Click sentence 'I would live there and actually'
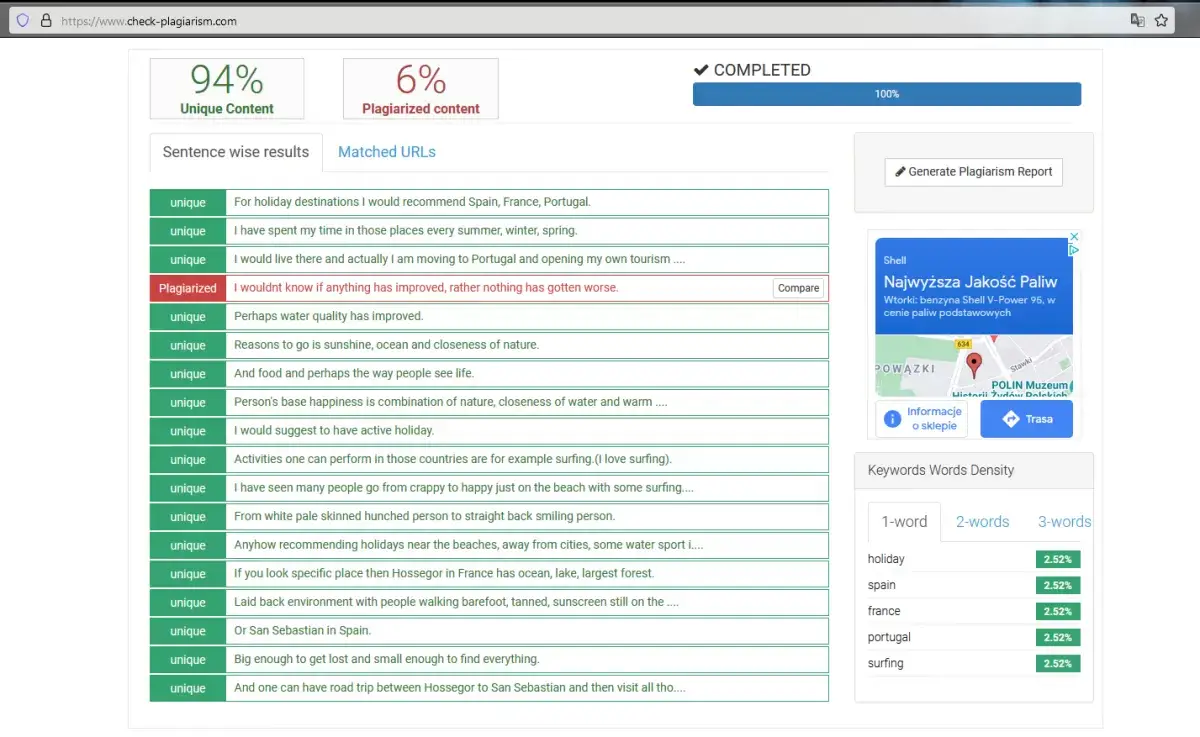Image resolution: width=1200 pixels, height=737 pixels. tap(459, 259)
